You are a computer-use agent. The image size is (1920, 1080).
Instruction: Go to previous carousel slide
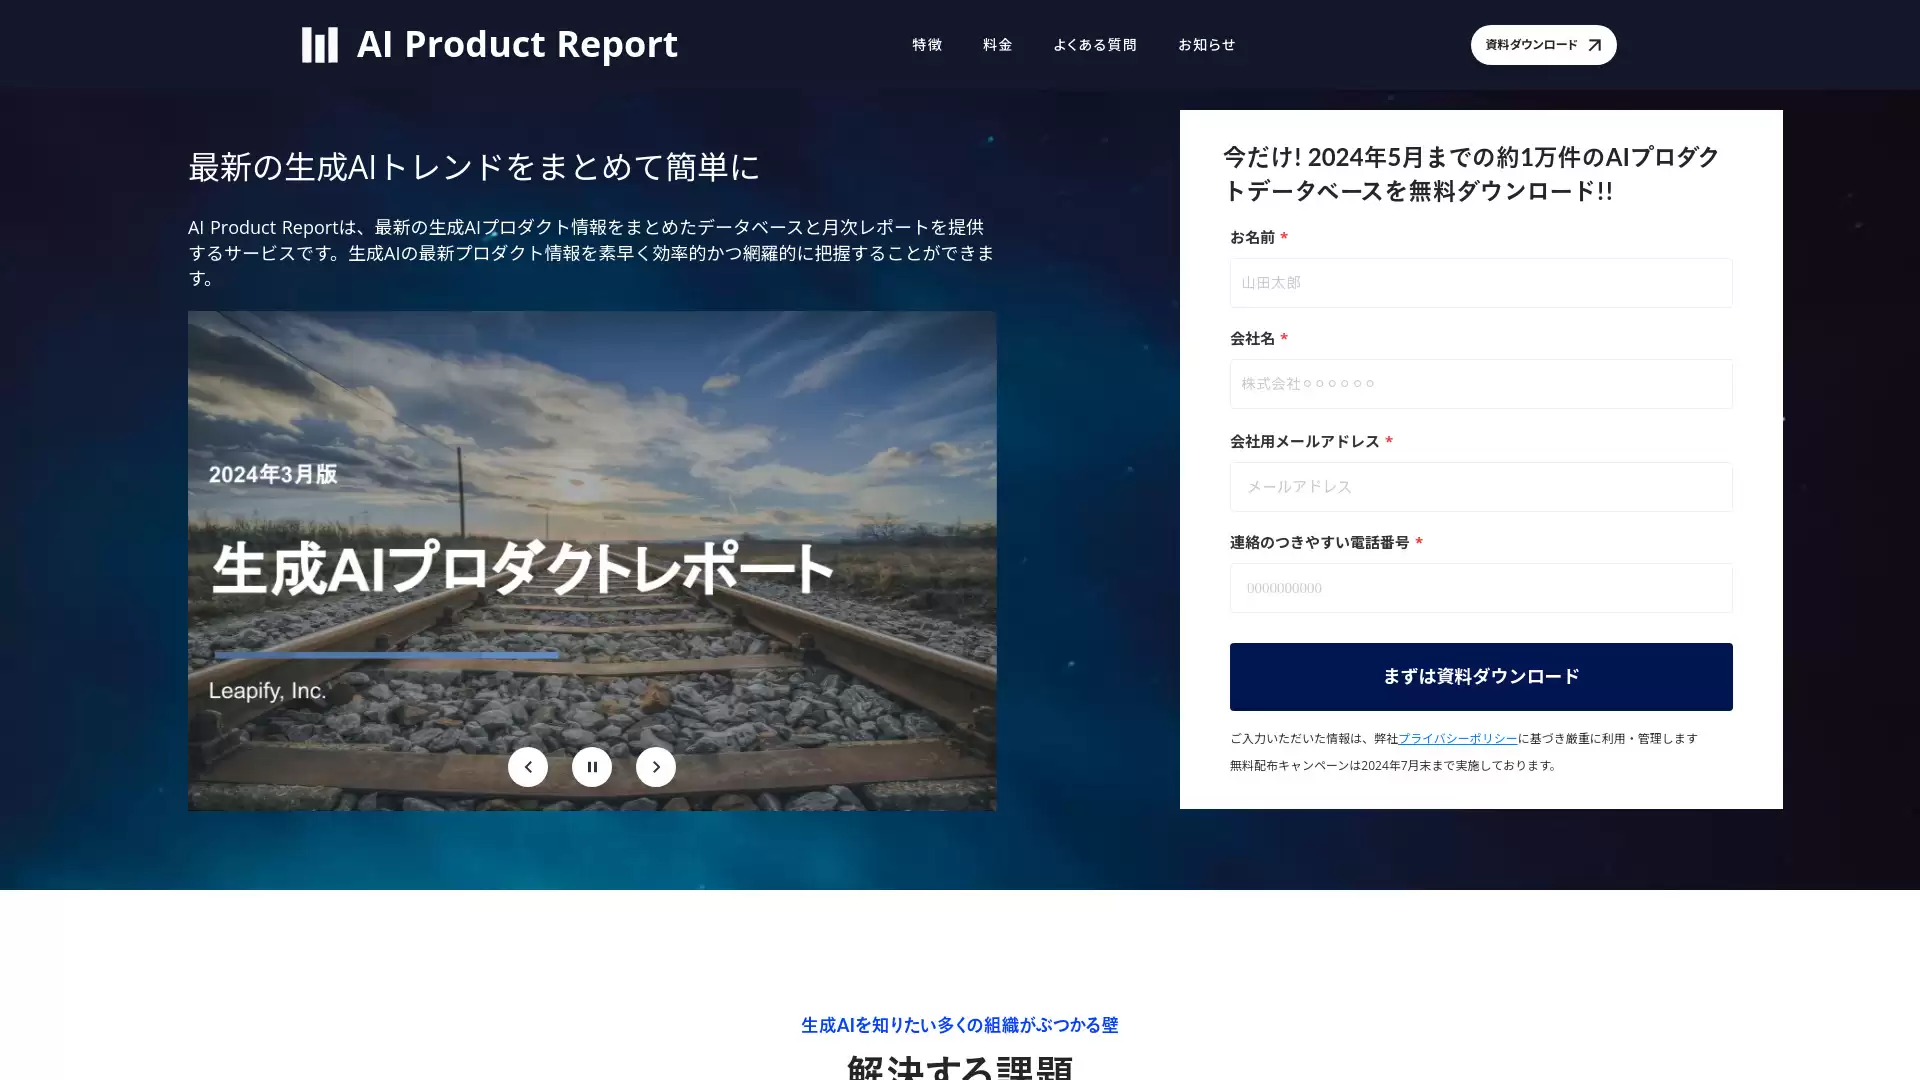(528, 767)
